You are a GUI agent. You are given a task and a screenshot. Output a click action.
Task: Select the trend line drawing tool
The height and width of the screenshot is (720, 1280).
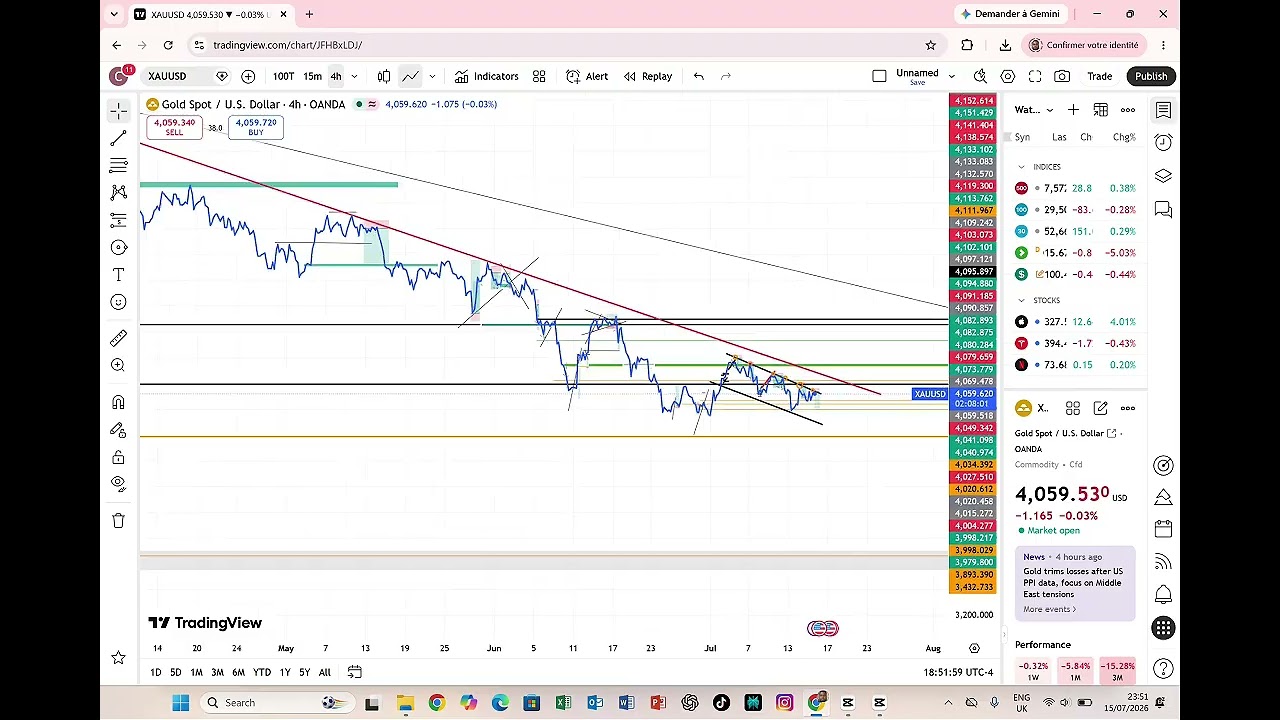(118, 138)
